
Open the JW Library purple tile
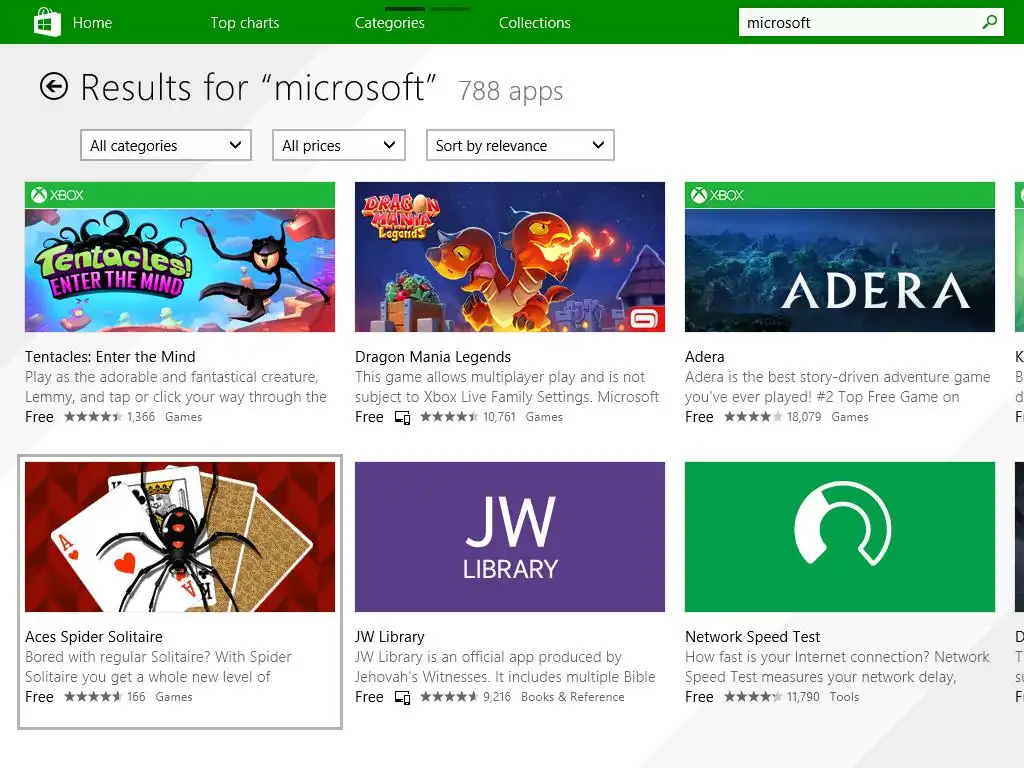pyautogui.click(x=510, y=537)
